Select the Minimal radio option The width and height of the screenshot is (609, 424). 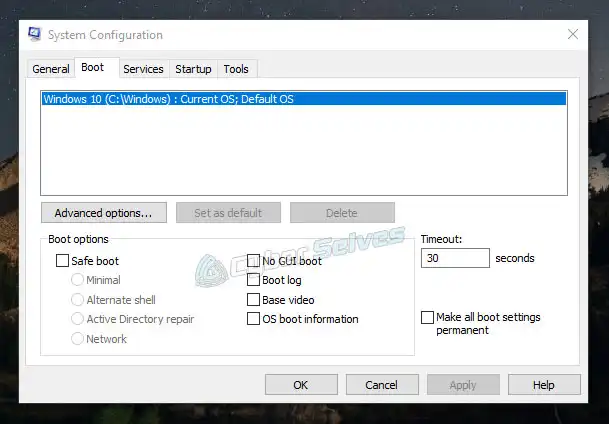[77, 280]
